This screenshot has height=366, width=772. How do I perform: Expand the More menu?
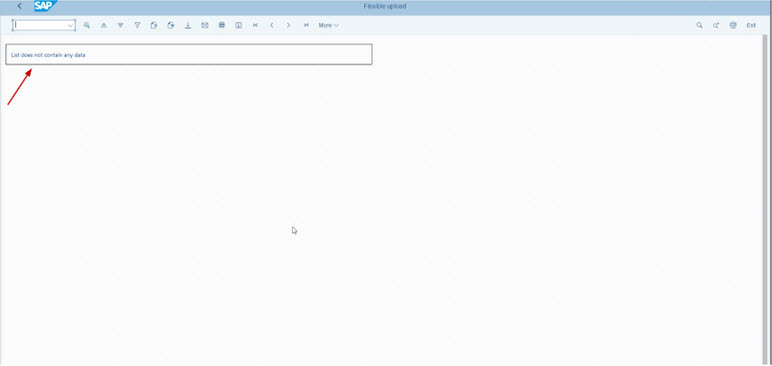(x=328, y=25)
